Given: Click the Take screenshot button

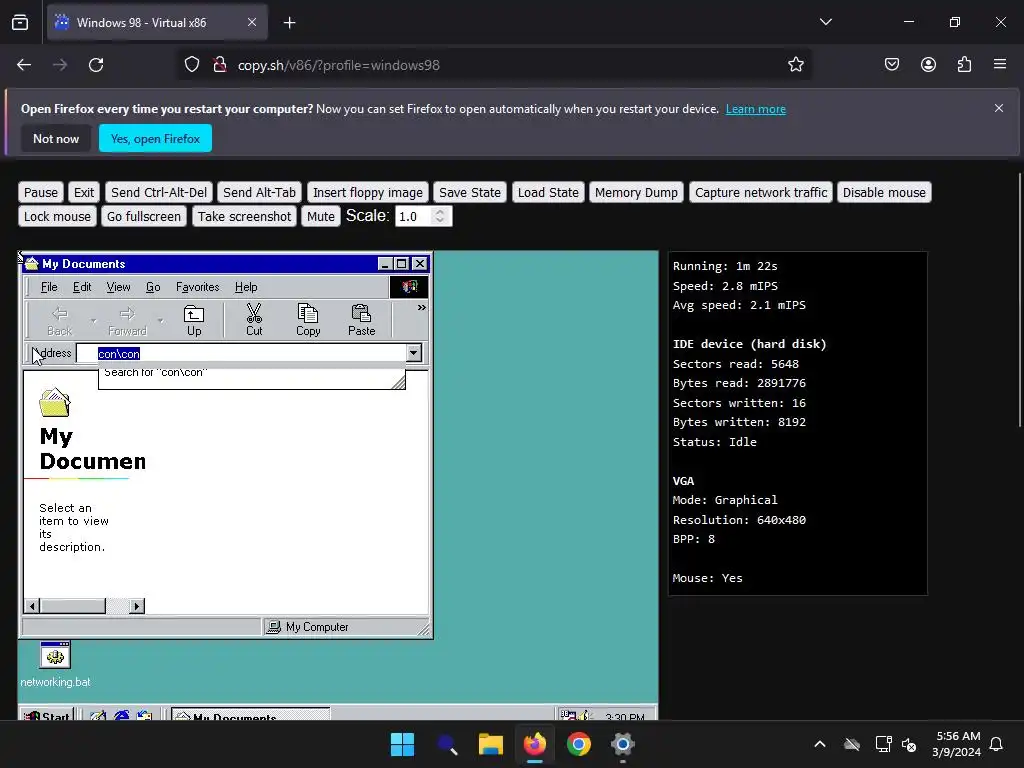Looking at the screenshot, I should click(x=244, y=216).
